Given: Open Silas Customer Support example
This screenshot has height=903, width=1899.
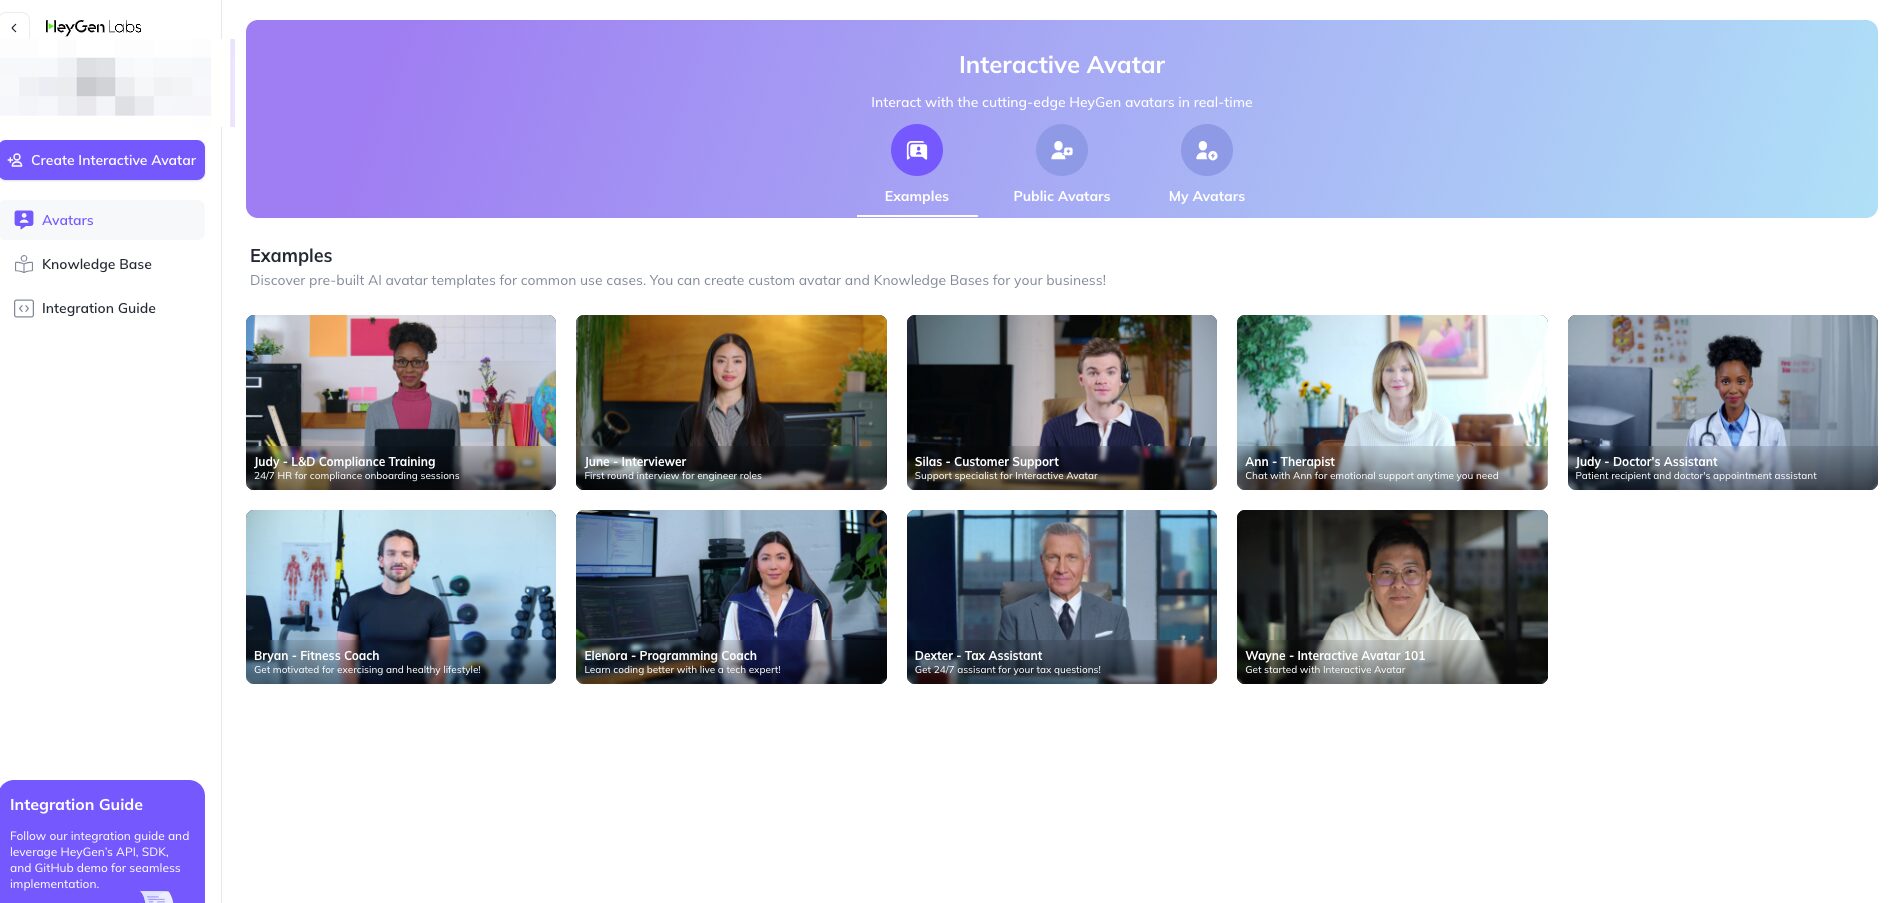Looking at the screenshot, I should pos(1061,402).
